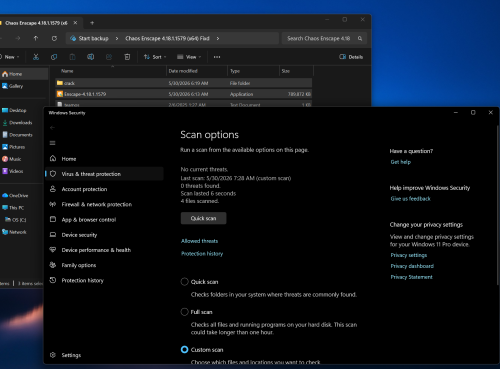Sort by the Date modified column header
Image resolution: width=500 pixels, height=369 pixels.
pos(197,71)
